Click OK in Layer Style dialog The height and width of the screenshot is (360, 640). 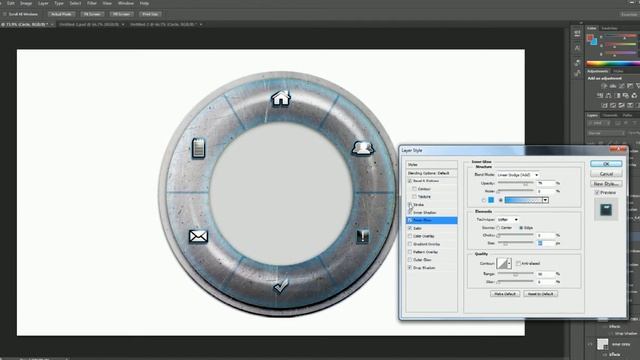click(x=606, y=164)
